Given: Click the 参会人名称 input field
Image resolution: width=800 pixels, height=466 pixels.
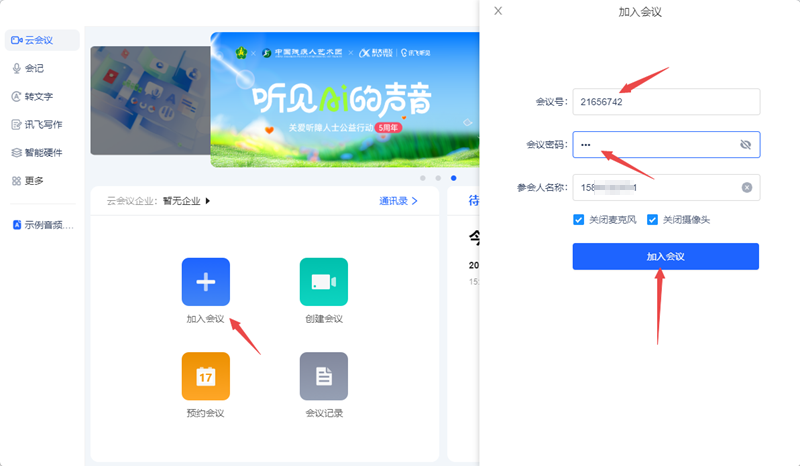Looking at the screenshot, I should click(666, 187).
